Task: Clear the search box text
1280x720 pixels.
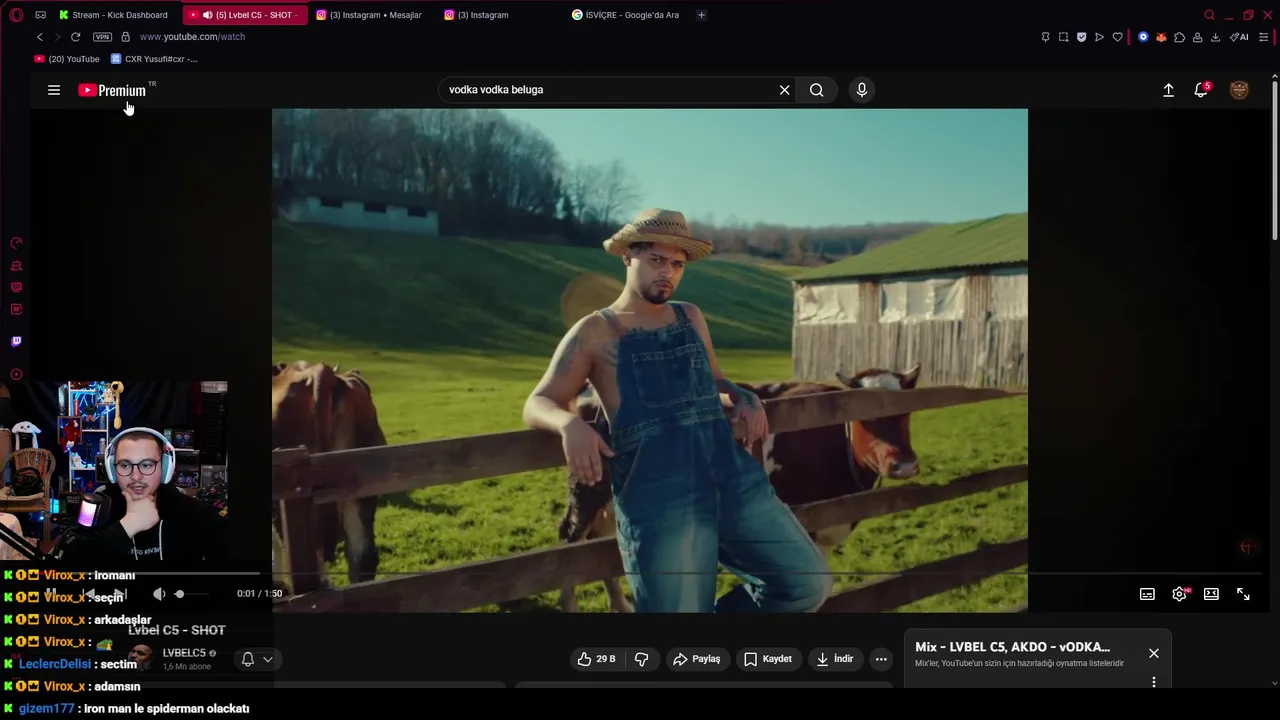Action: tap(785, 90)
